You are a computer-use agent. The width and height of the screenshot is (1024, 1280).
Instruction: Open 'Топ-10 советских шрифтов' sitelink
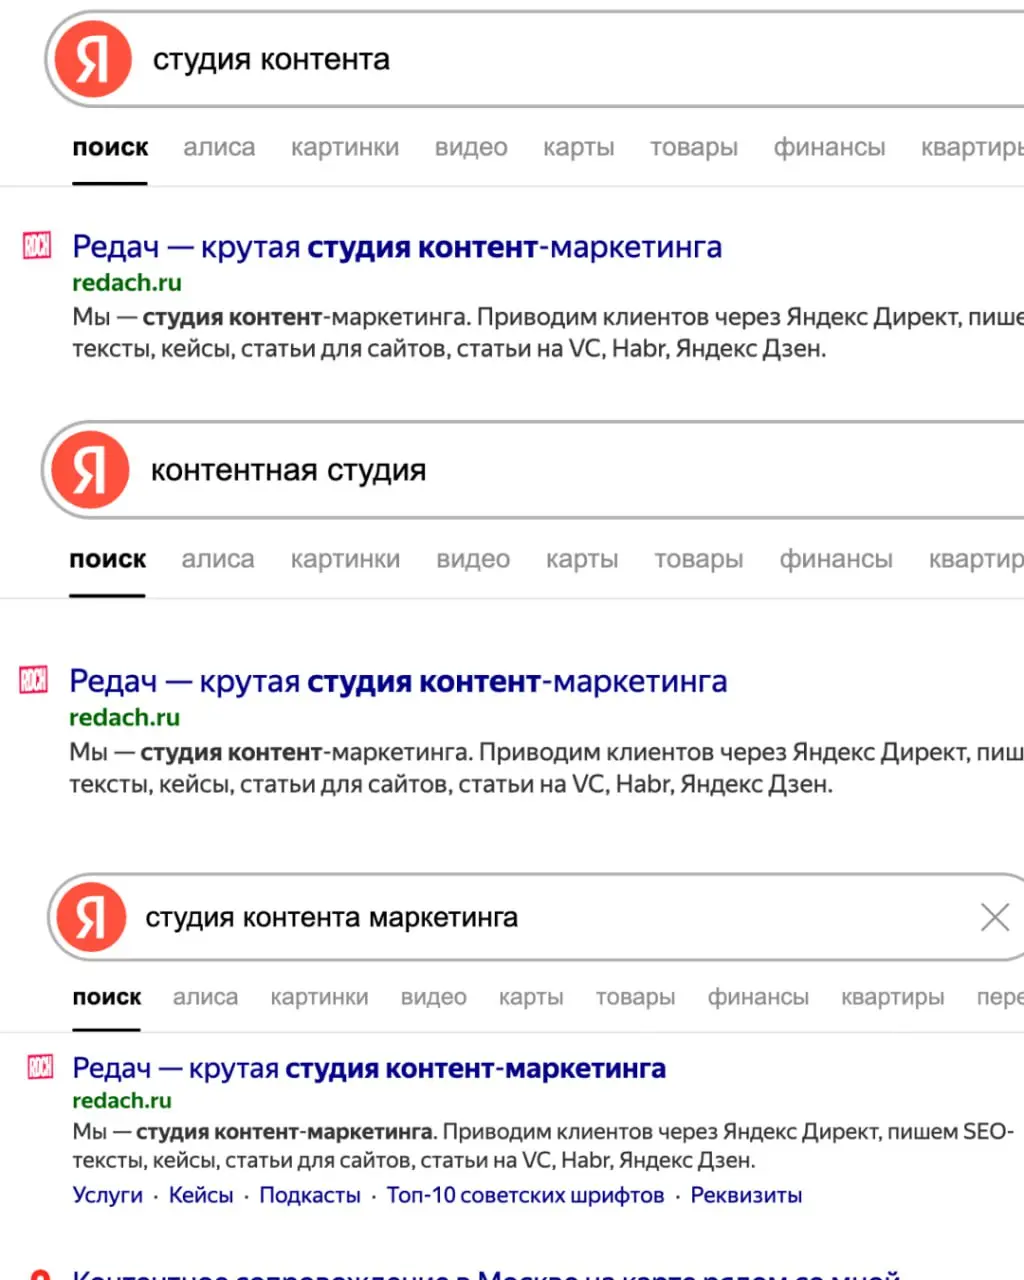[526, 1195]
